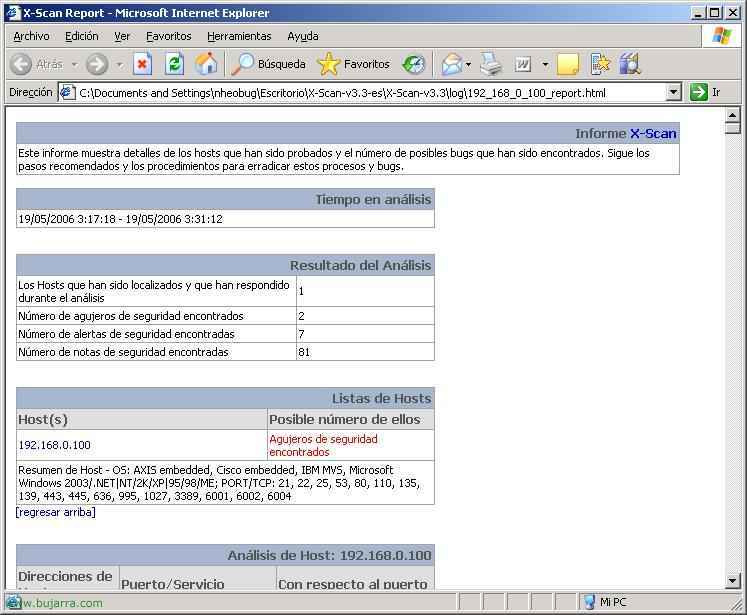
Task: Click 'Número de alertas de seguridad encontradas' row
Action: [x=225, y=334]
